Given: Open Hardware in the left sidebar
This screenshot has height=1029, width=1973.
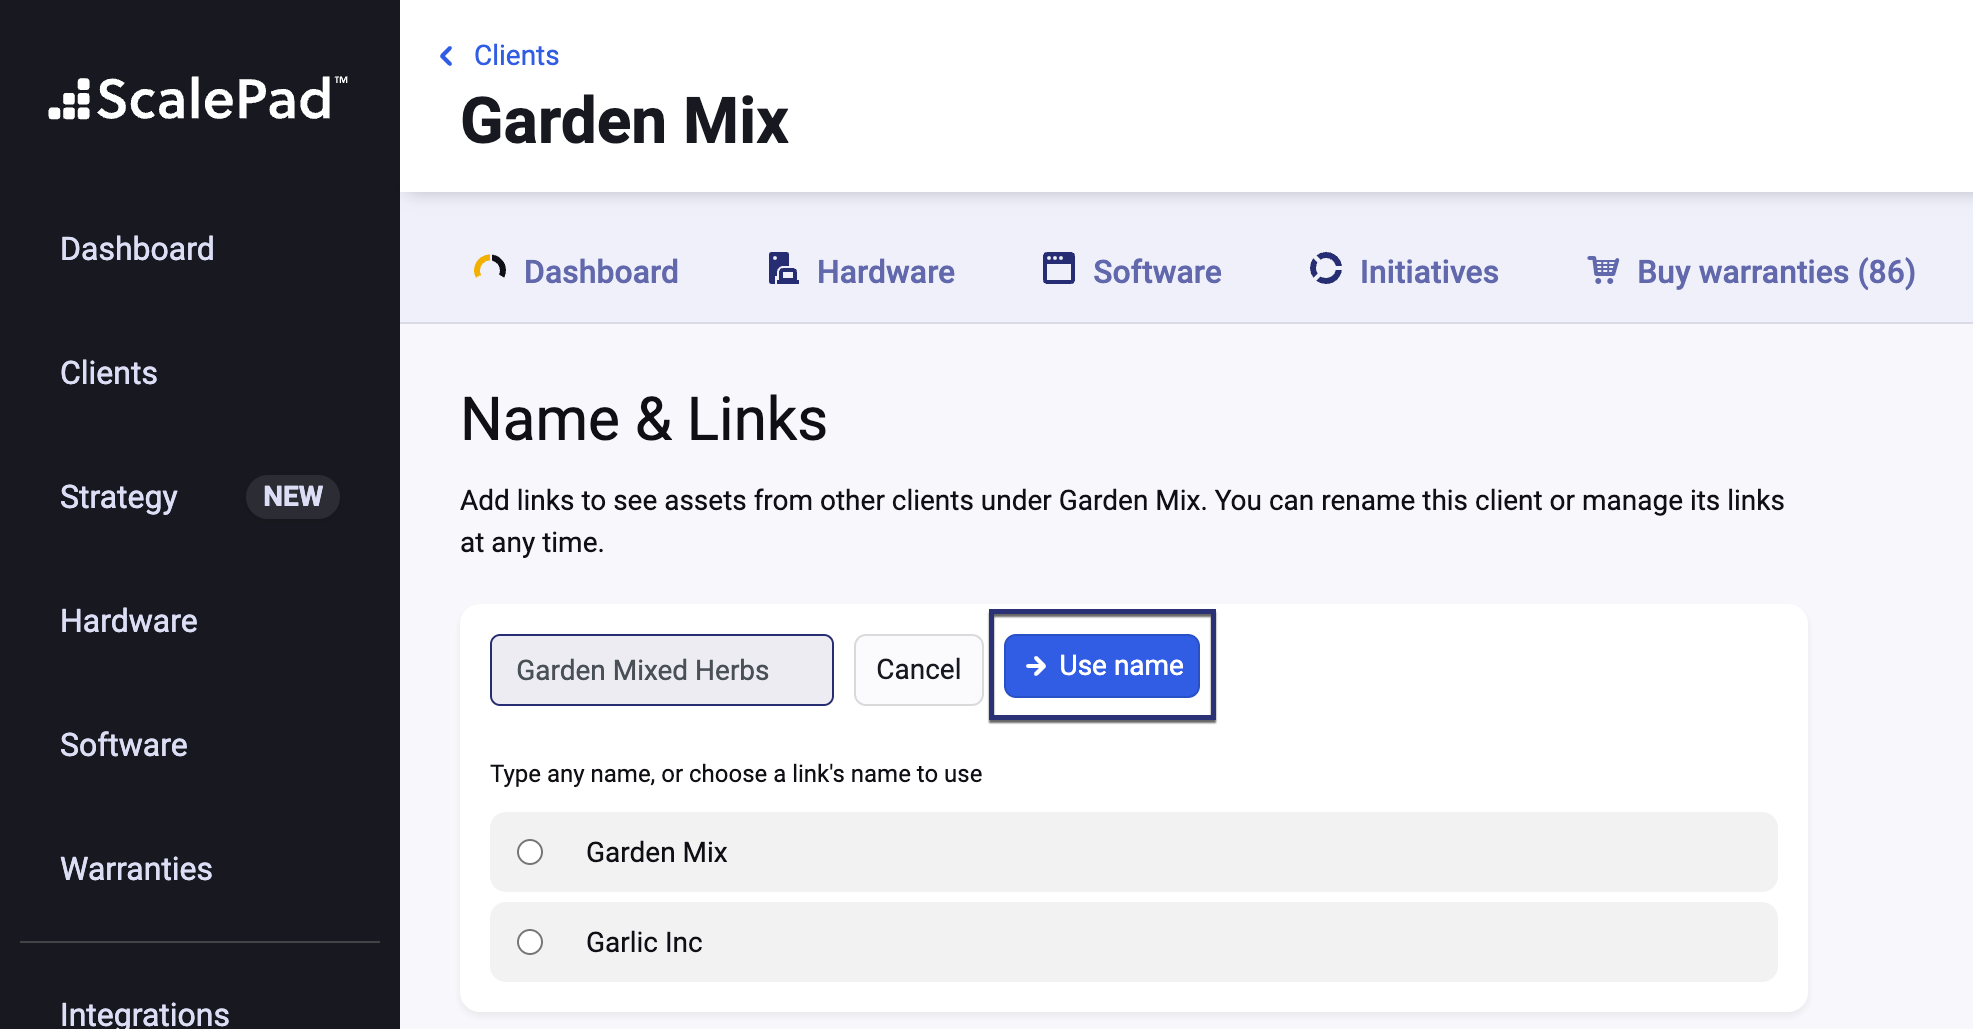Looking at the screenshot, I should coord(129,621).
